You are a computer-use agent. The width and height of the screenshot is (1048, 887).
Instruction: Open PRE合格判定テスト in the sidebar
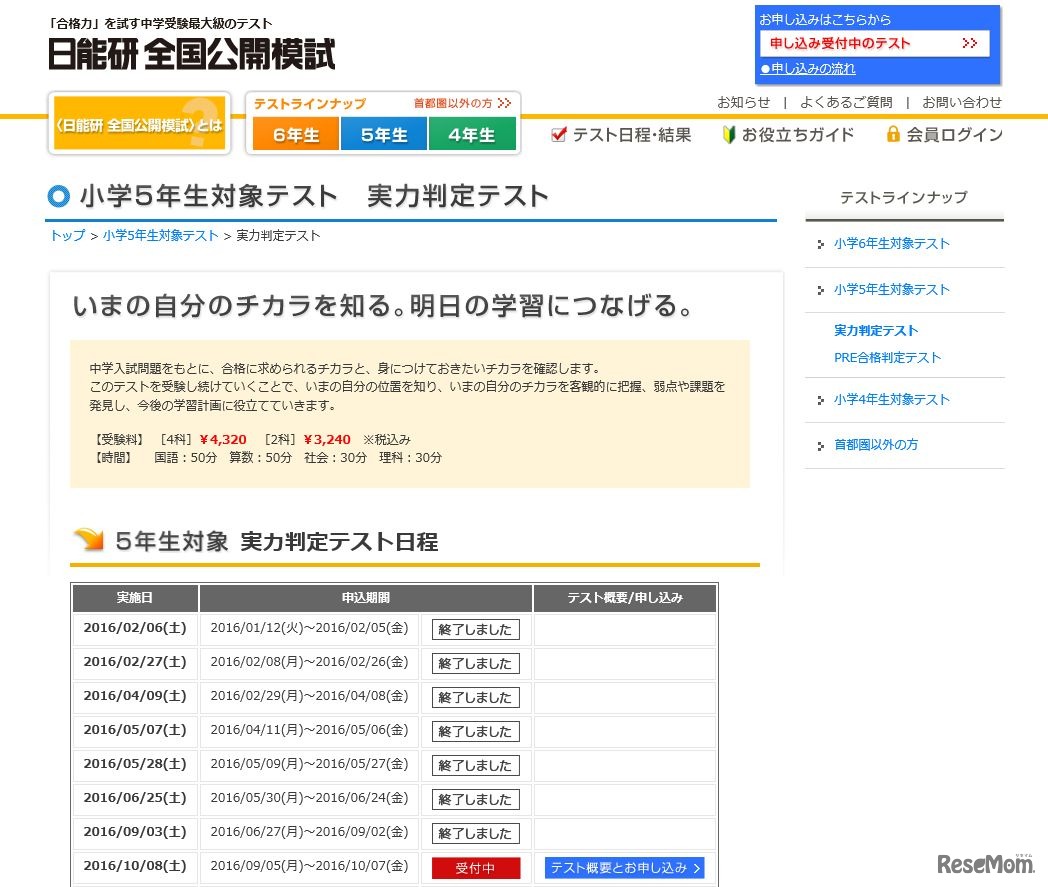click(887, 358)
